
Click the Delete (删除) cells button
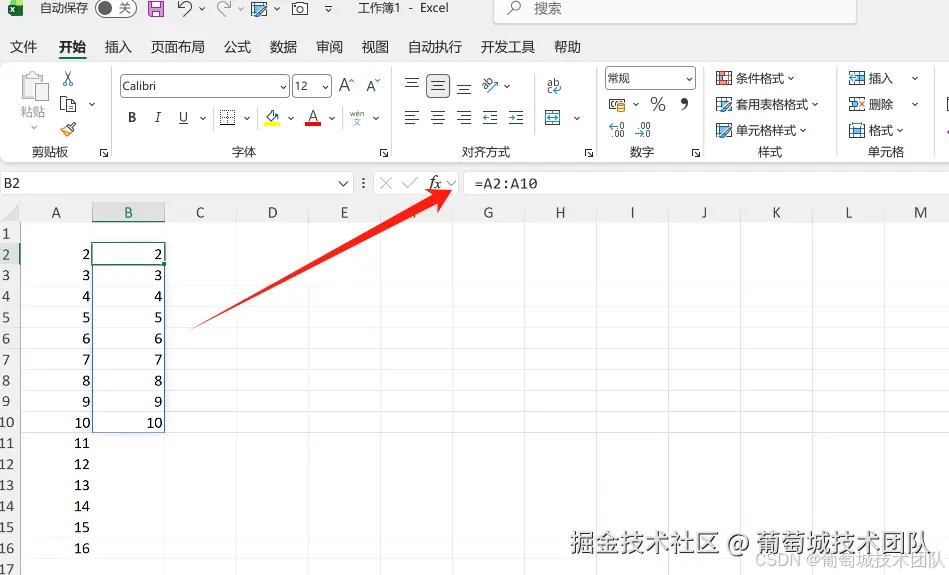click(871, 104)
